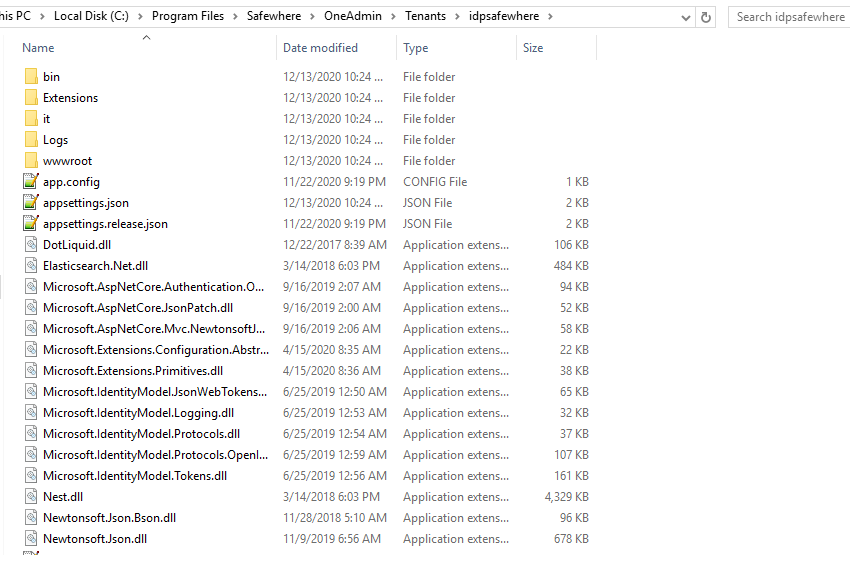This screenshot has height=570, width=850.
Task: Click the 107 KB size value
Action: [571, 454]
